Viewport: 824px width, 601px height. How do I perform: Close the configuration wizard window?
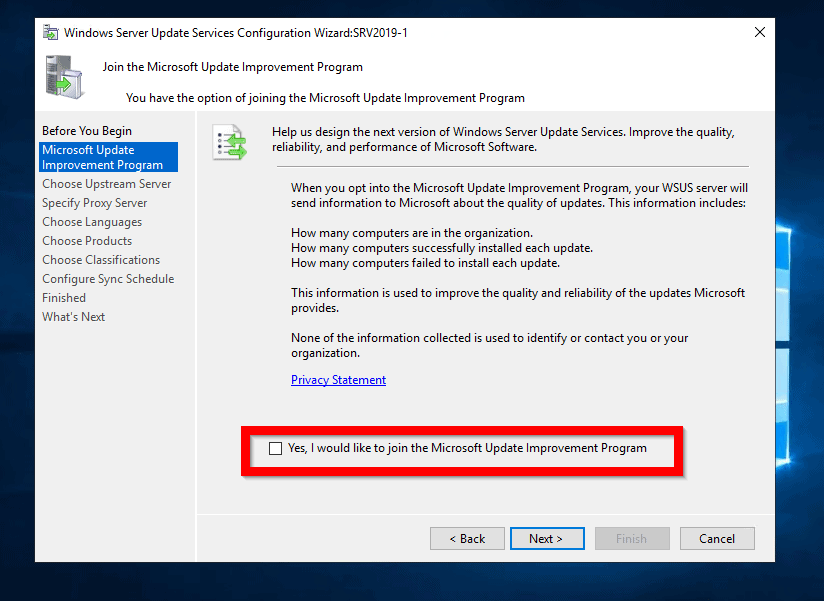[759, 31]
